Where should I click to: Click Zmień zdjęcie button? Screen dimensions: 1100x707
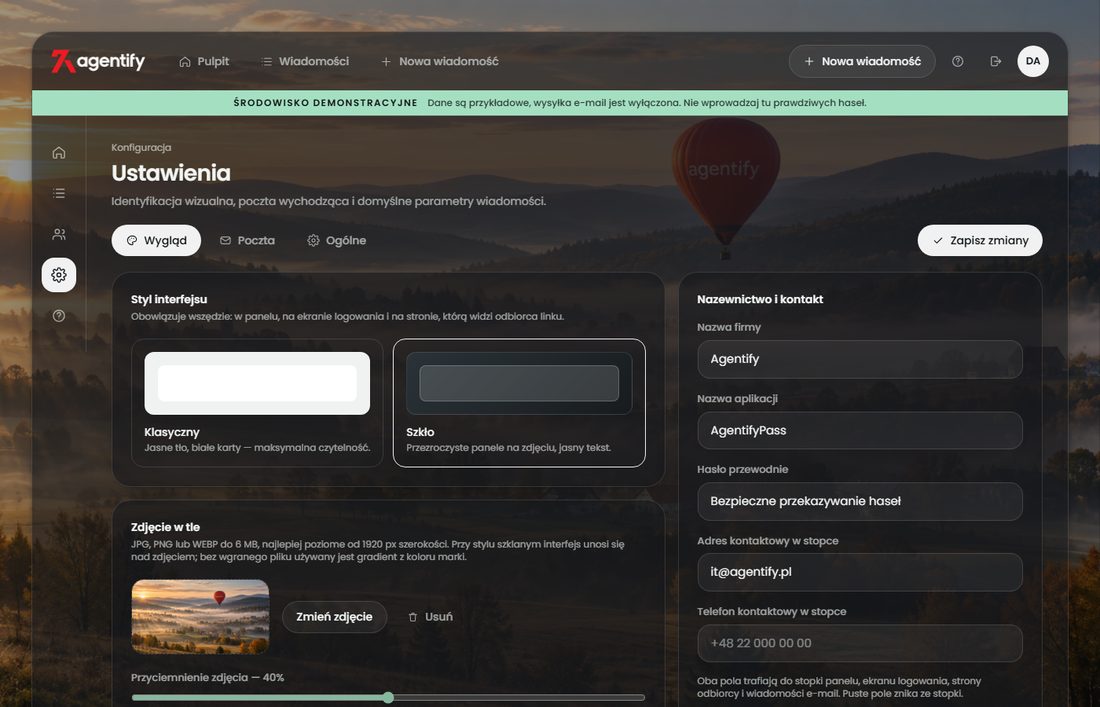(335, 617)
